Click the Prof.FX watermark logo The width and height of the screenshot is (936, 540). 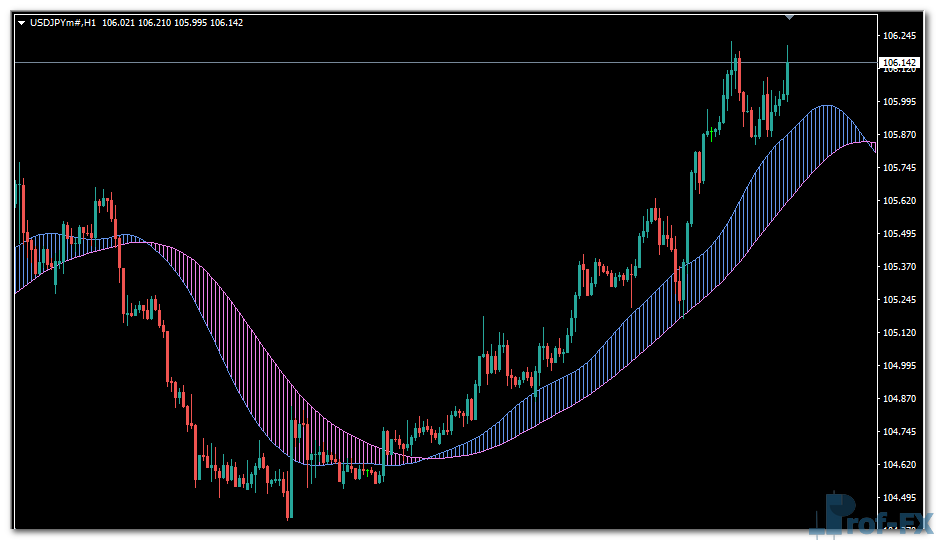tap(874, 516)
